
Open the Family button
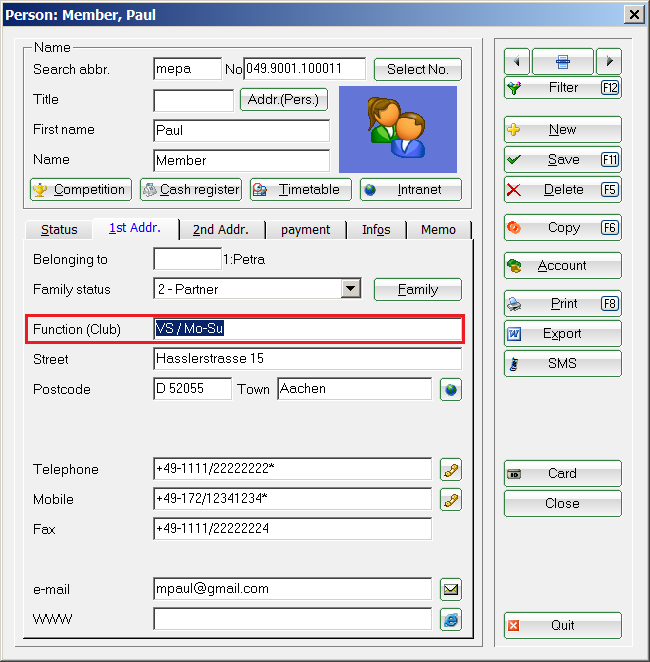[418, 290]
